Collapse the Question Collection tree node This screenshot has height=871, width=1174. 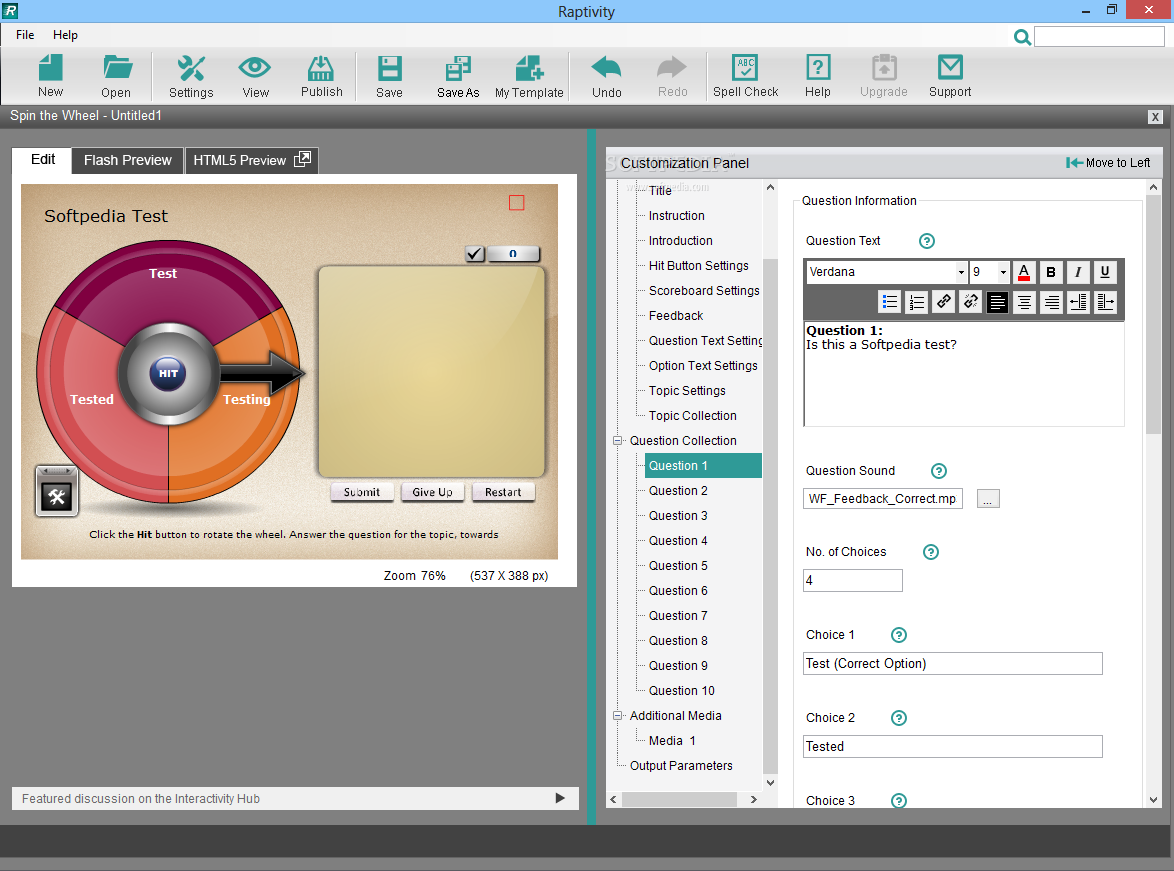618,441
